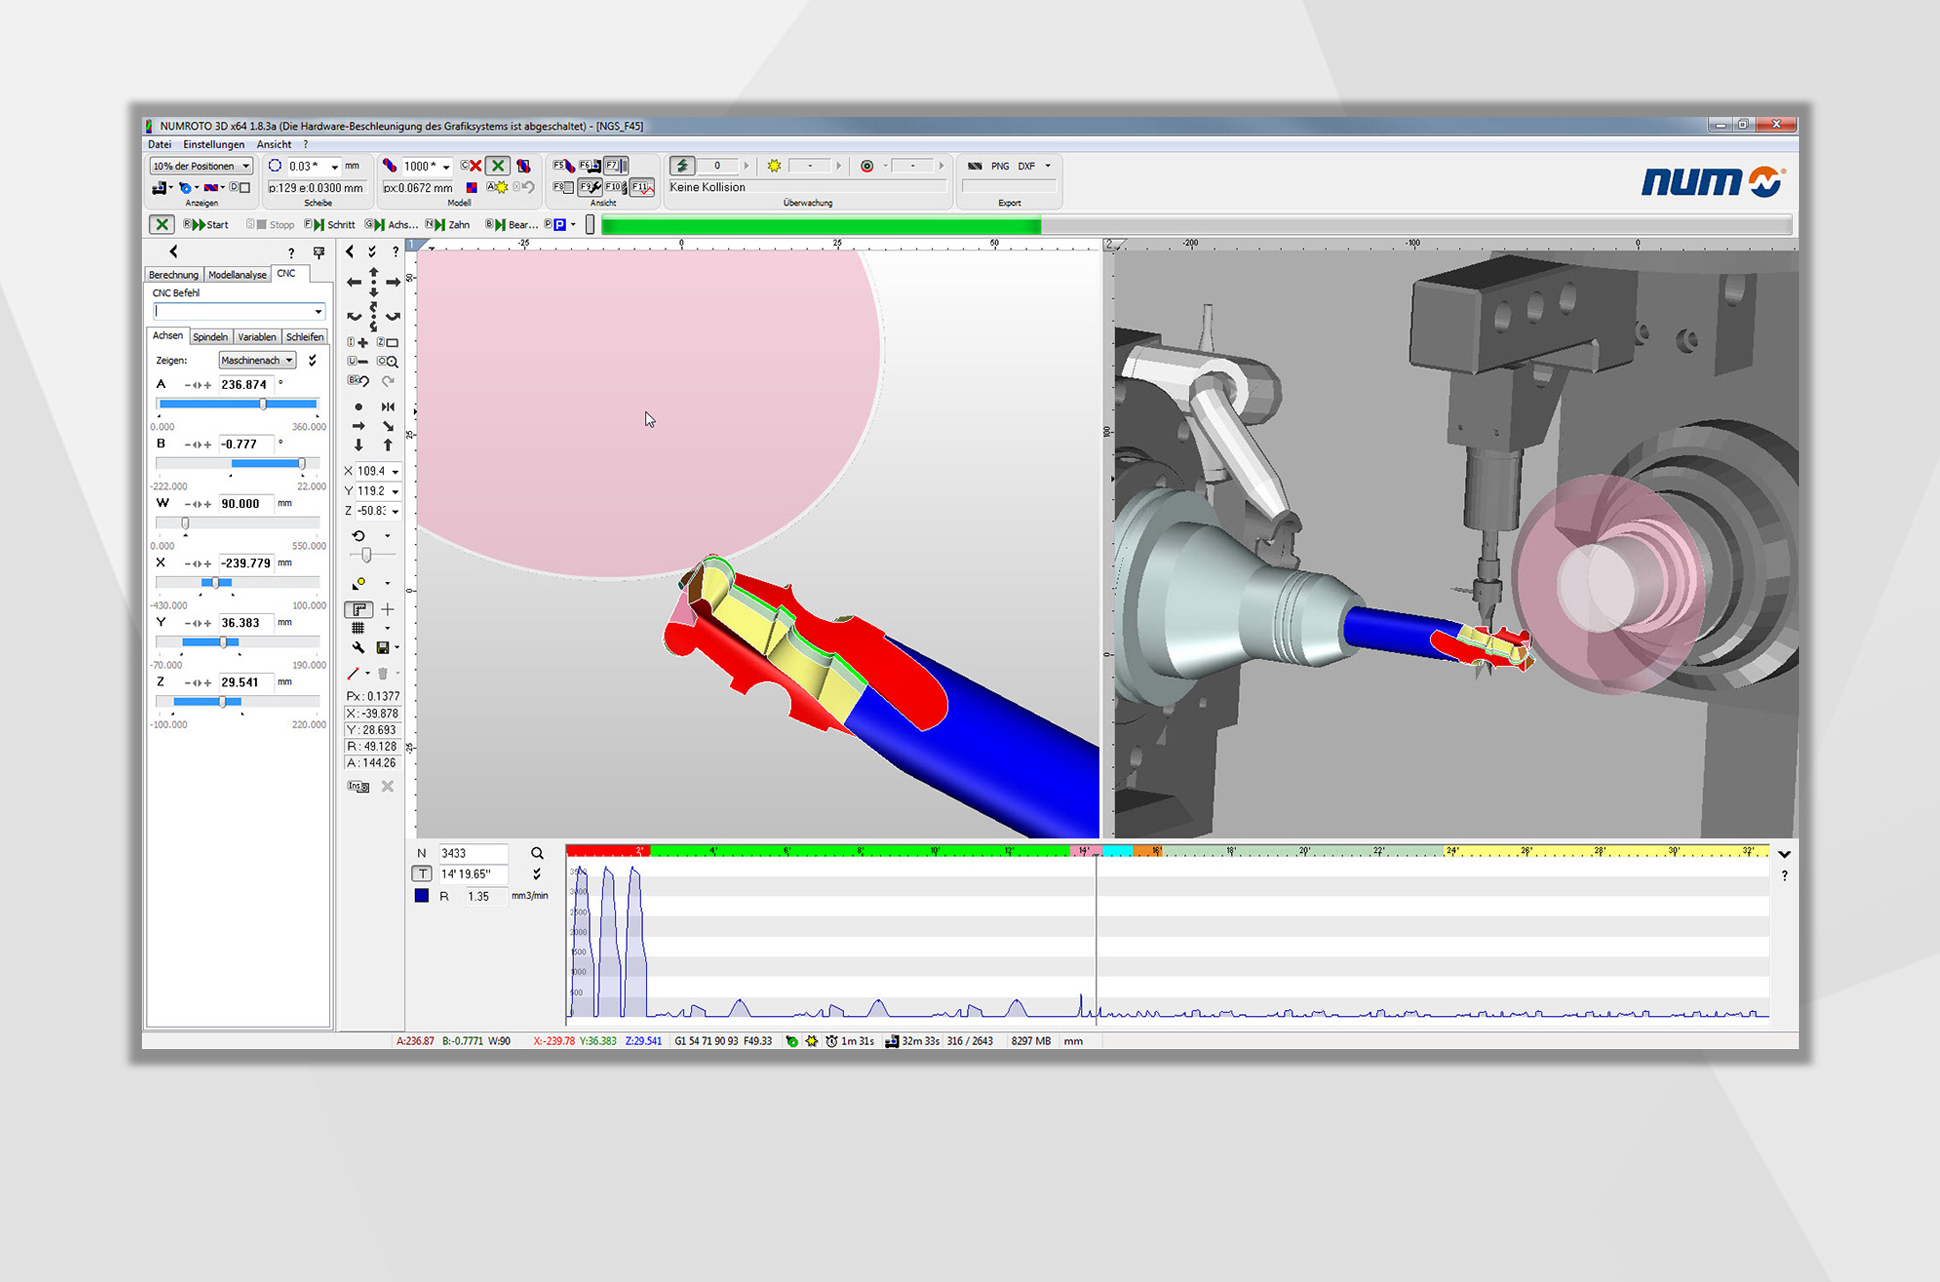Click the wrench settings icon in view toolbar
Viewport: 1940px width, 1282px height.
[x=358, y=648]
